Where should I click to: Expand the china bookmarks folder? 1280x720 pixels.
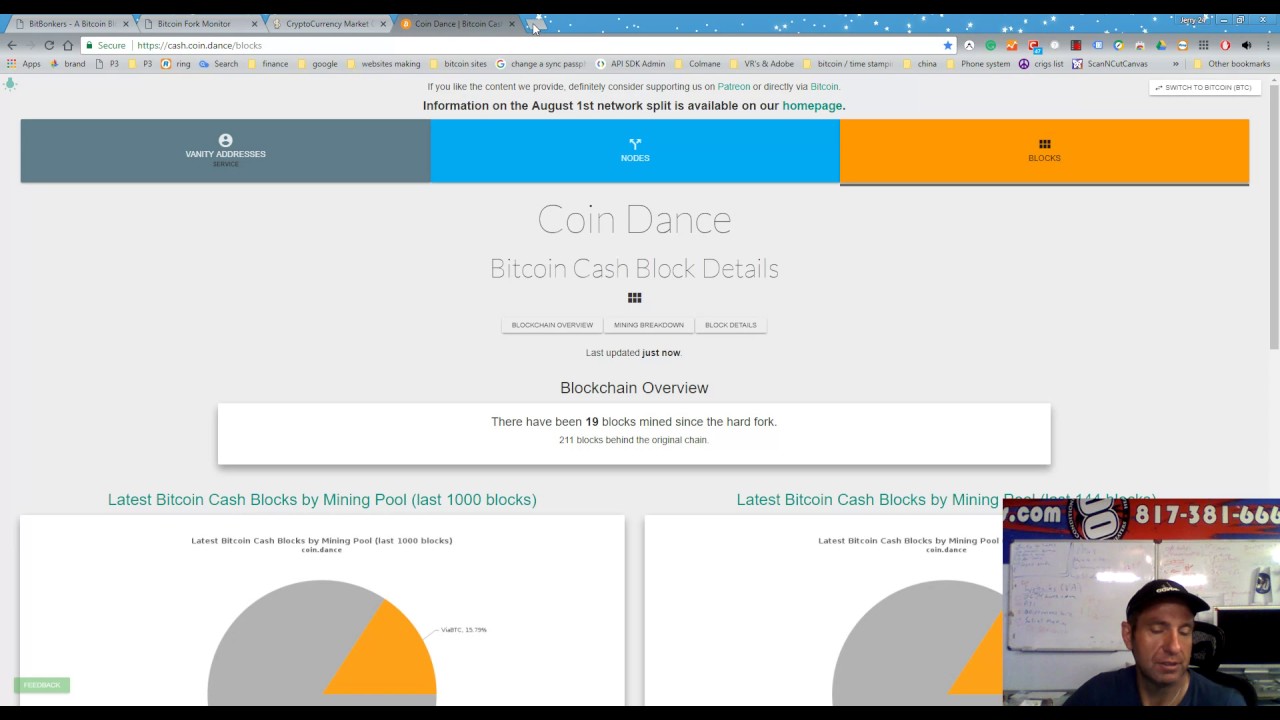(921, 64)
